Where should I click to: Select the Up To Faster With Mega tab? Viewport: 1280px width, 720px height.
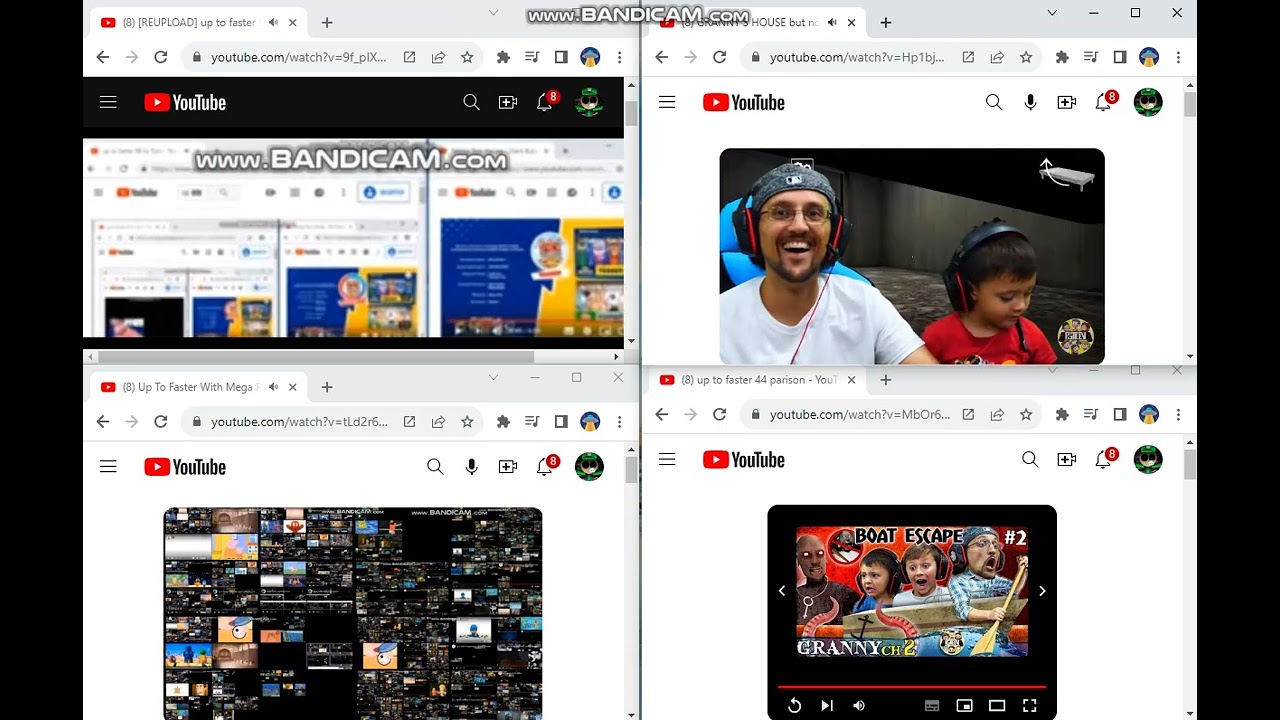[x=198, y=387]
